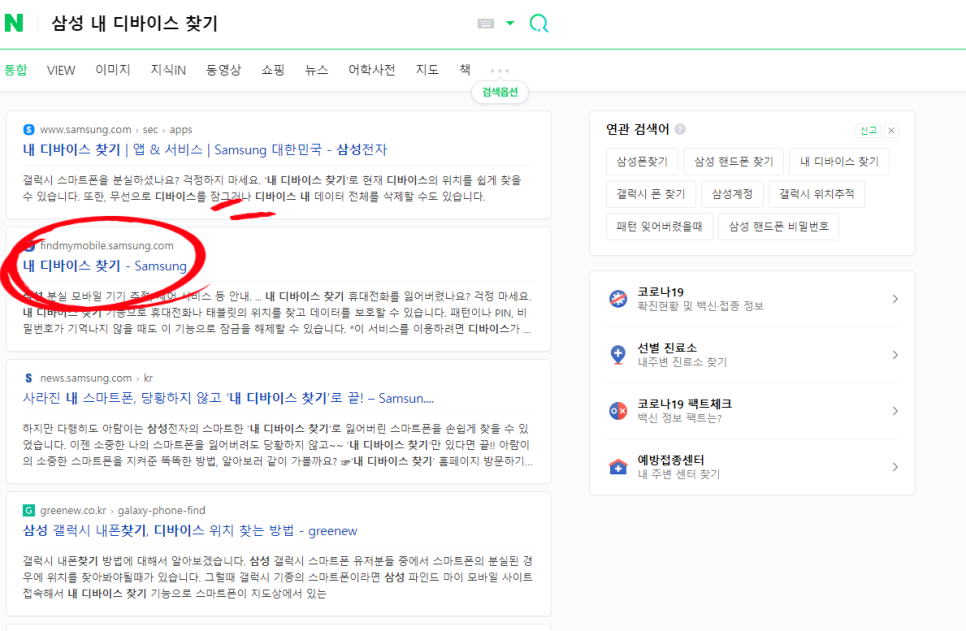Select the 통합 tab
Screen dimensions: 966x631
point(15,70)
